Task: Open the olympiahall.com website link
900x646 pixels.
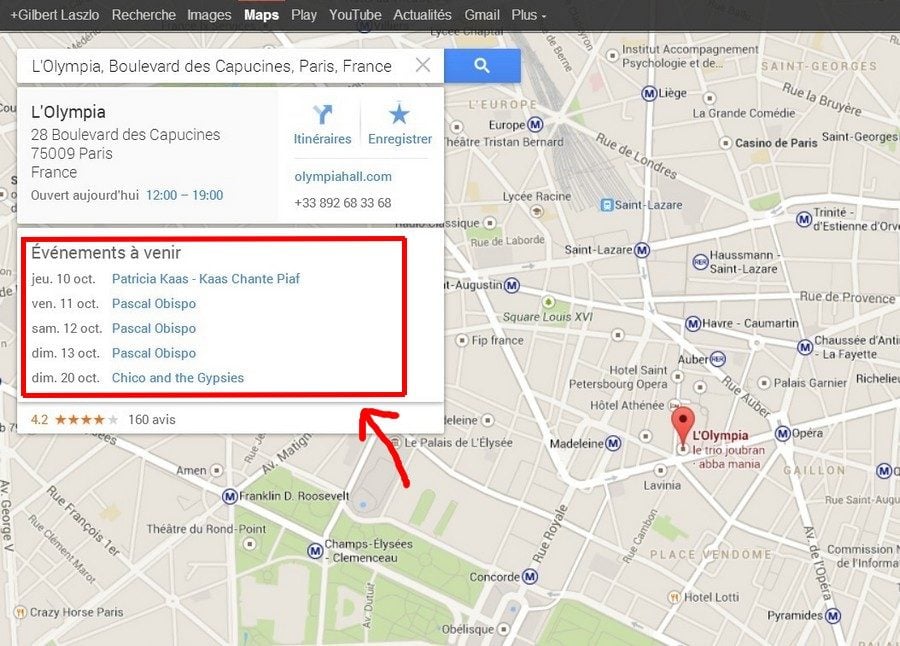Action: point(343,176)
